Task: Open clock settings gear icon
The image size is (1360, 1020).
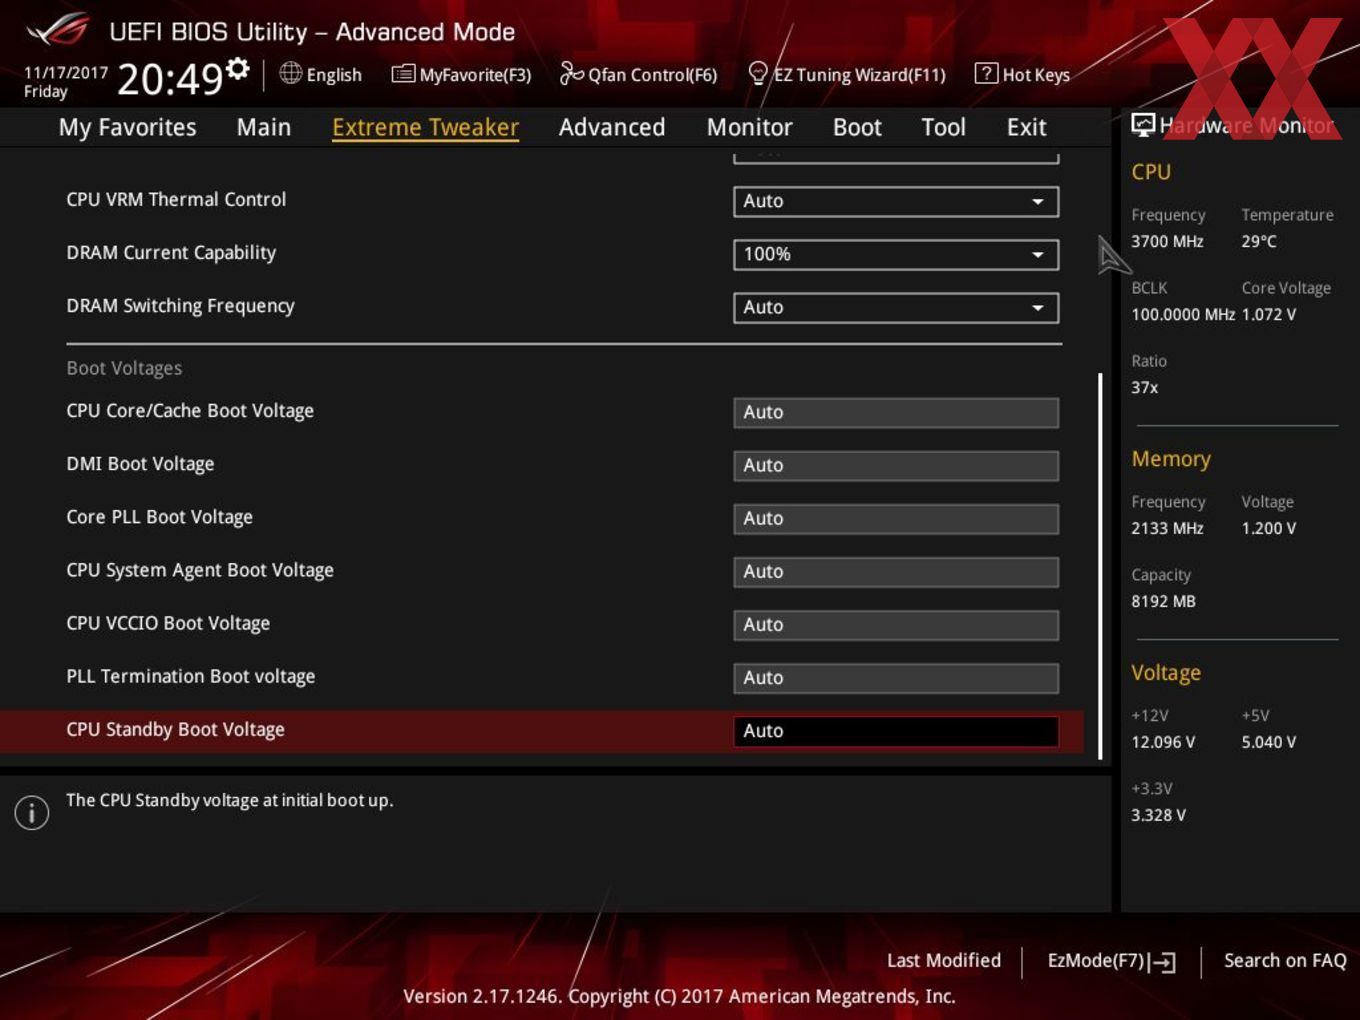Action: pos(238,68)
